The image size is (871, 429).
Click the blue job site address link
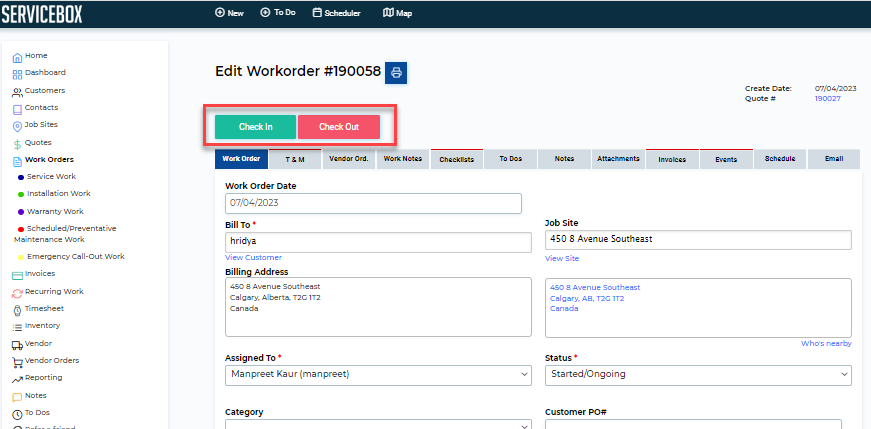coord(595,298)
